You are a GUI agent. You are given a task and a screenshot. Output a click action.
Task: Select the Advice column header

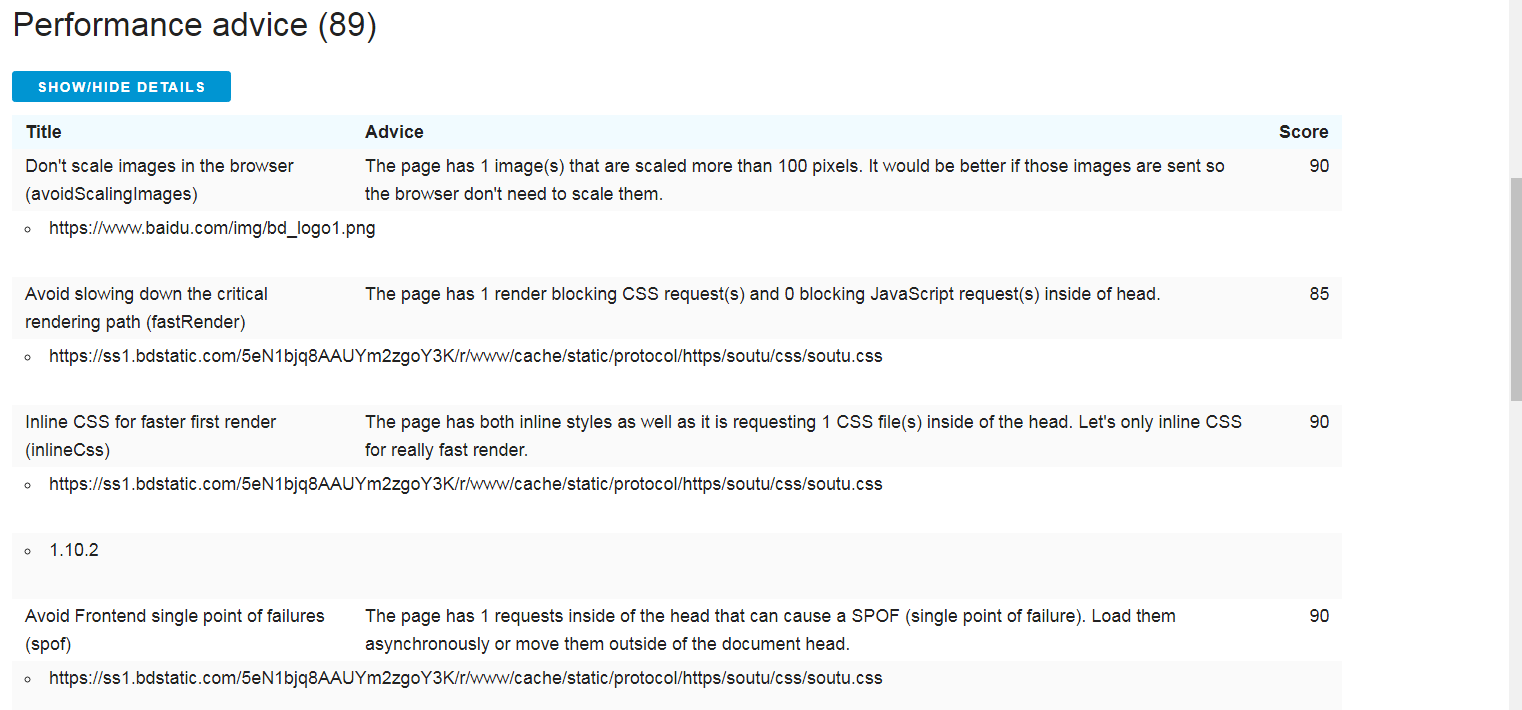tap(394, 132)
